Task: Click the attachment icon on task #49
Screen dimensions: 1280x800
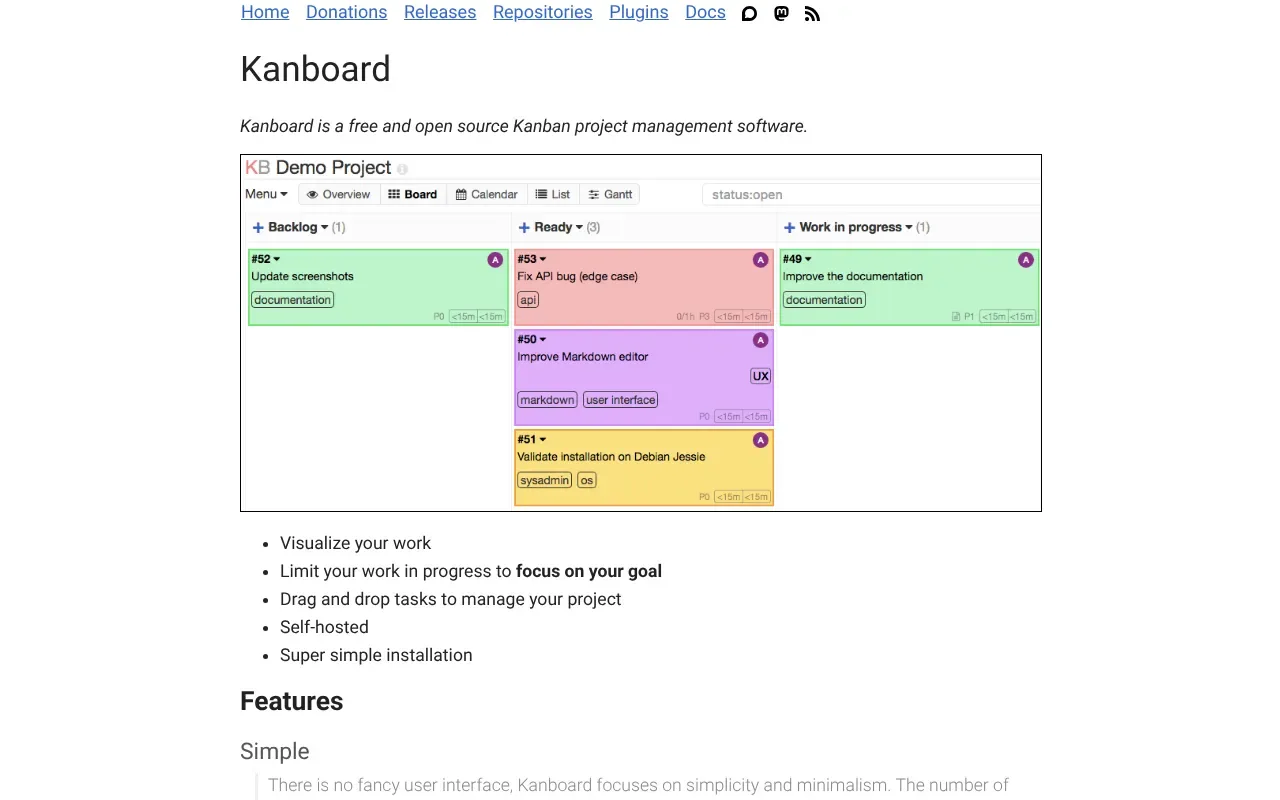Action: [x=955, y=316]
